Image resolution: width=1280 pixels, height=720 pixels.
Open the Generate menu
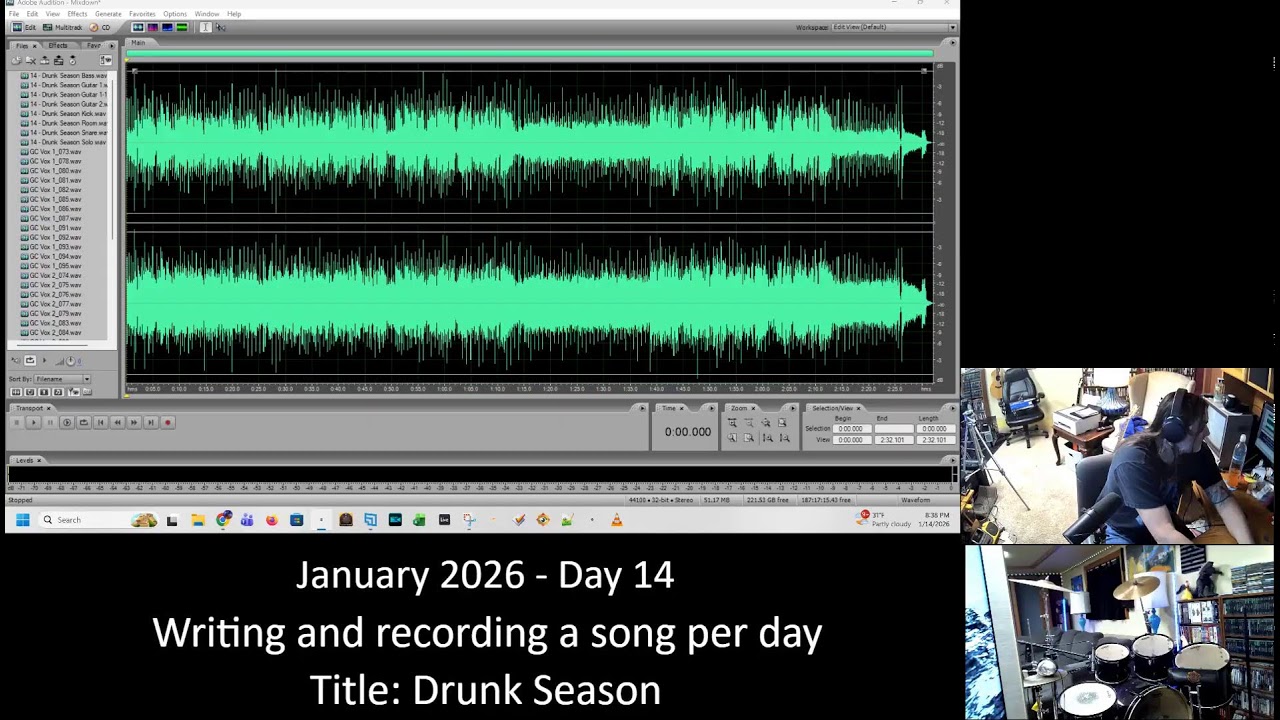[108, 14]
